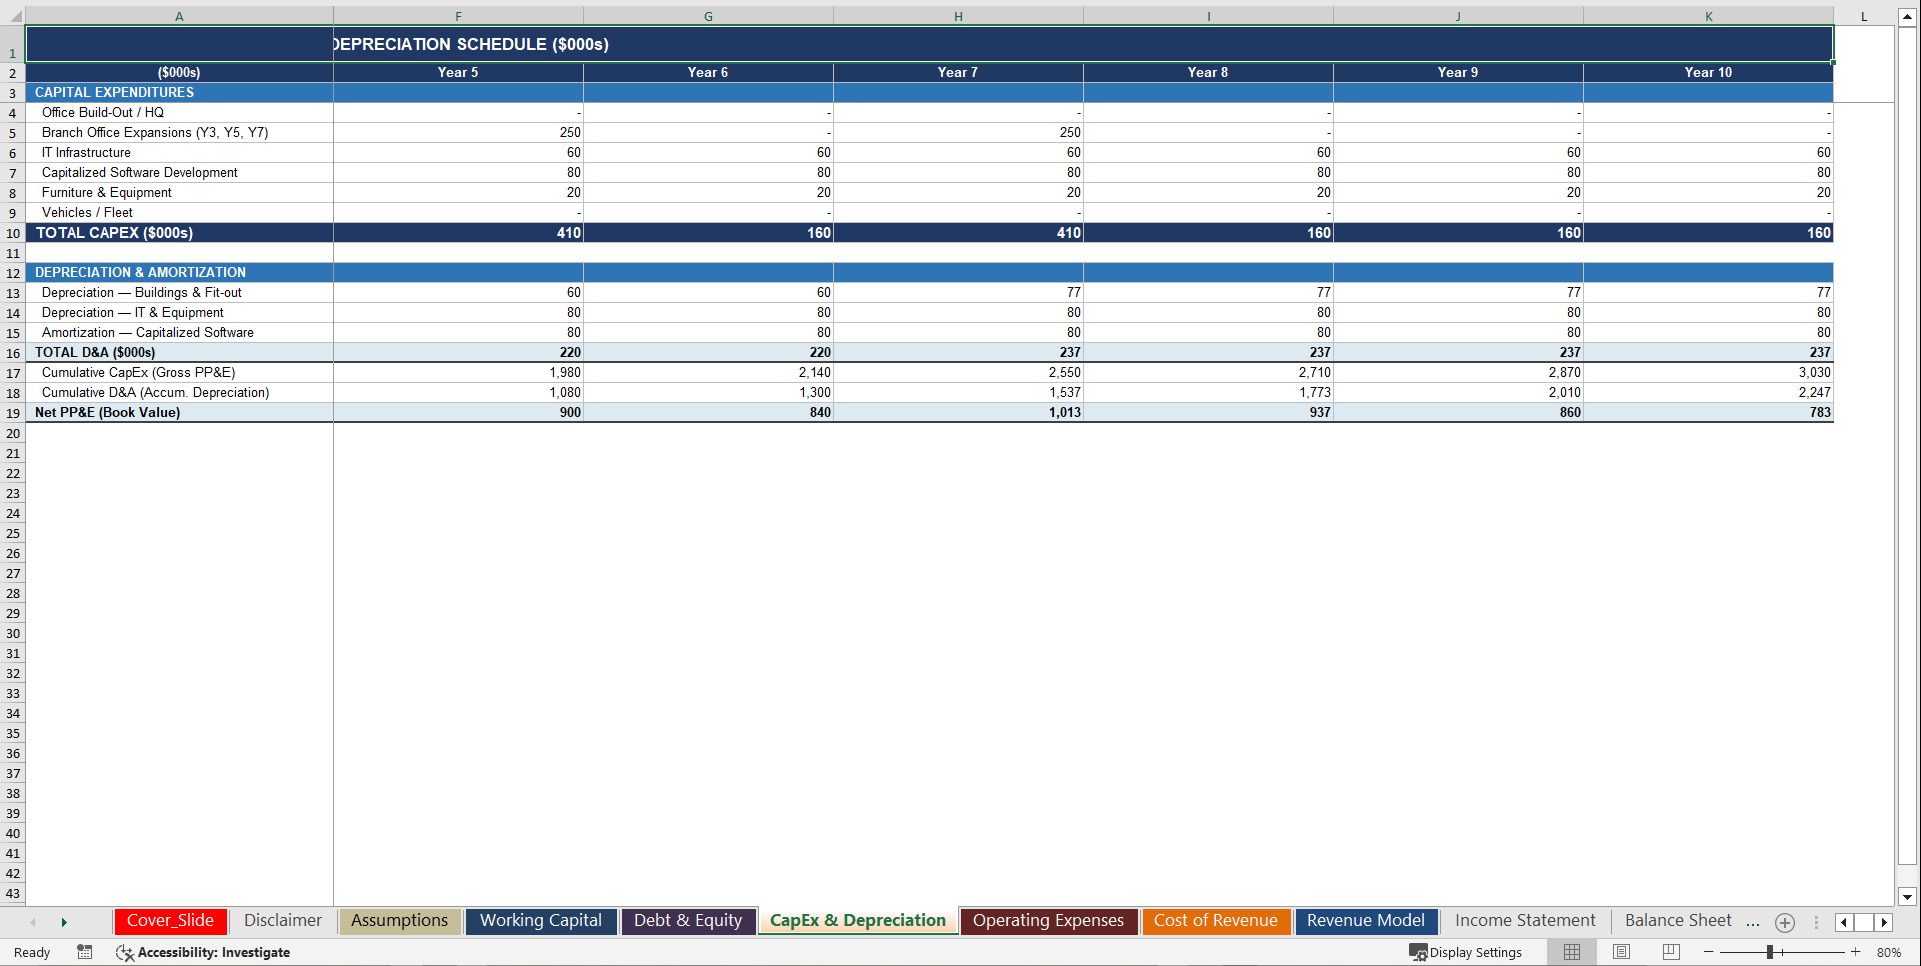The width and height of the screenshot is (1921, 966).
Task: Zoom in using the plus icon
Action: point(1855,952)
